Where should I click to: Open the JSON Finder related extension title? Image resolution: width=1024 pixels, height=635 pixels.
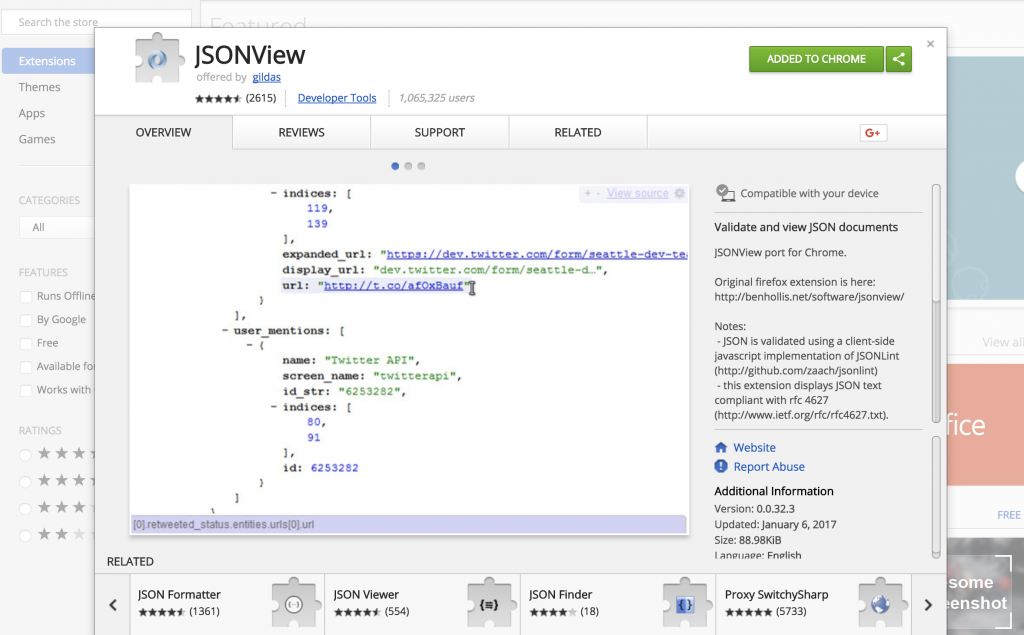560,594
